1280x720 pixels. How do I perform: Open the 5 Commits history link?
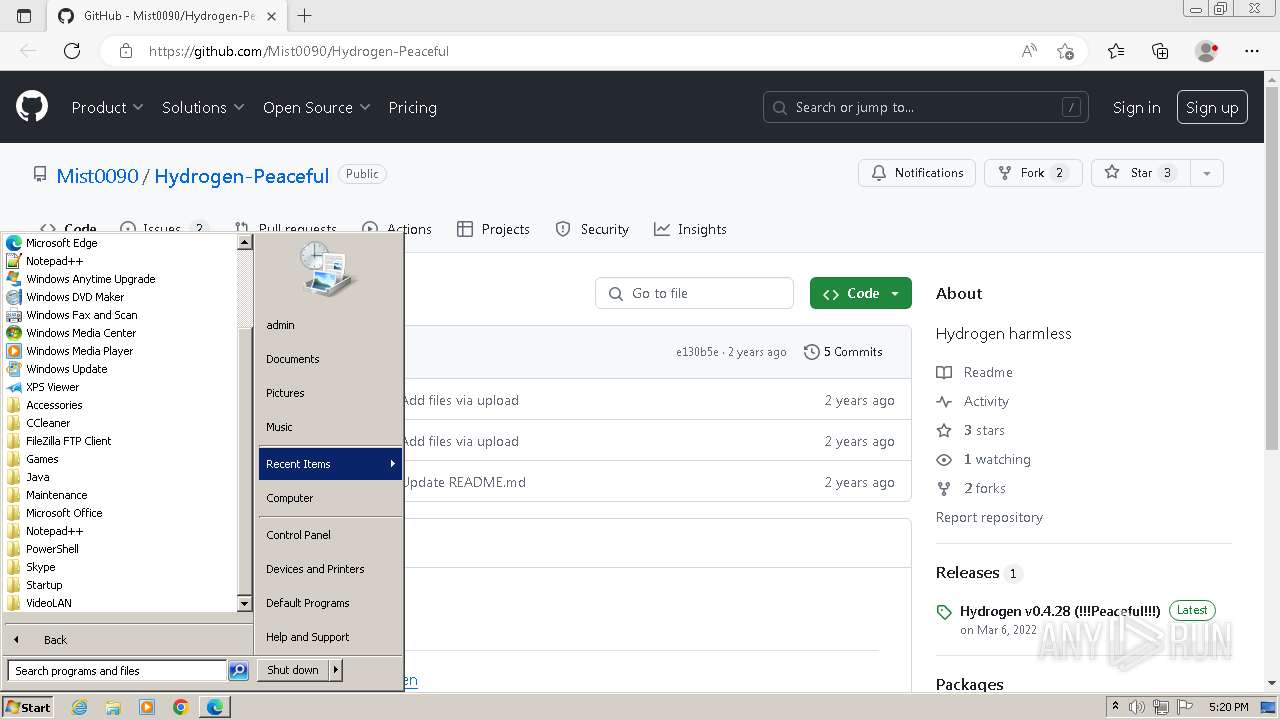(843, 352)
